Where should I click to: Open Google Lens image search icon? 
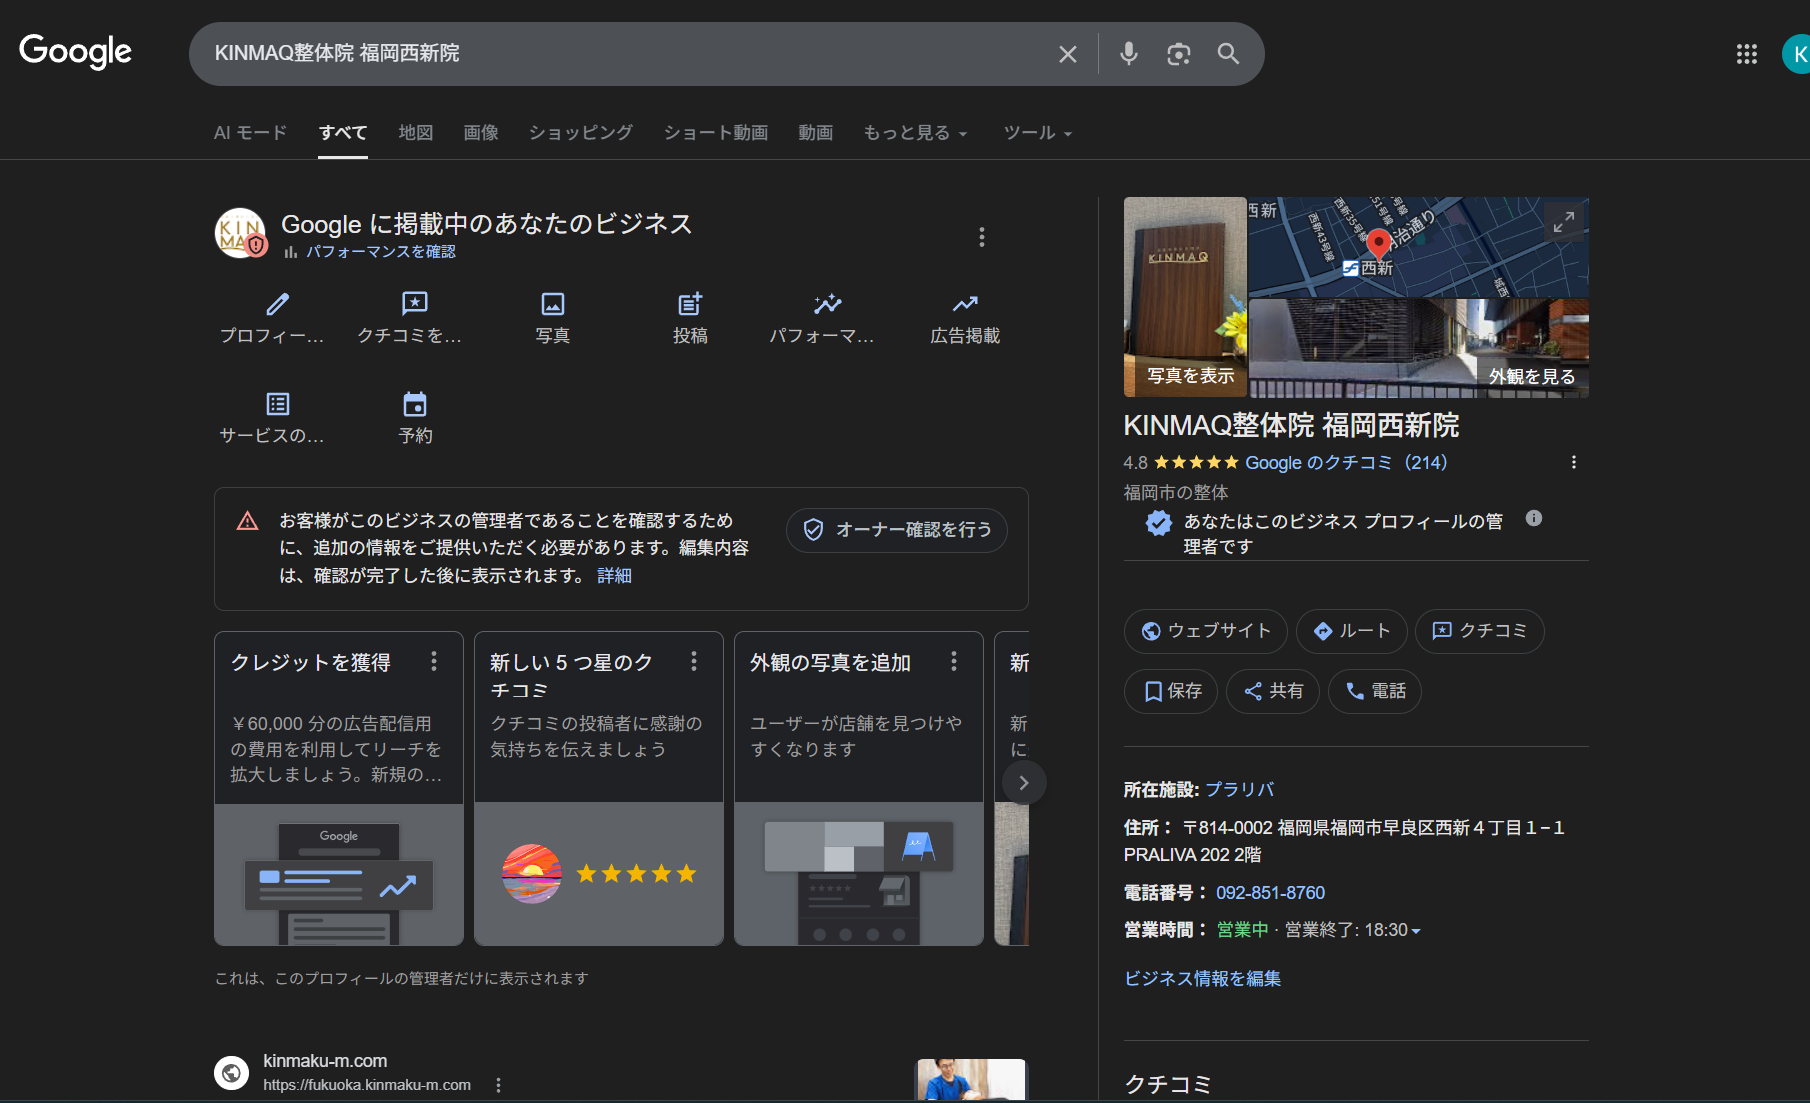[1179, 54]
